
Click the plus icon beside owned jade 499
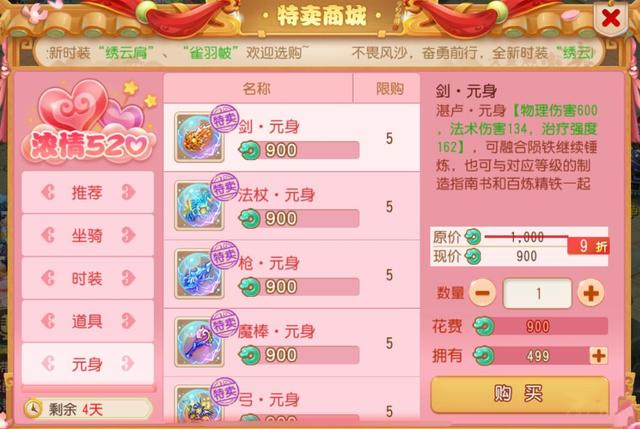click(598, 356)
